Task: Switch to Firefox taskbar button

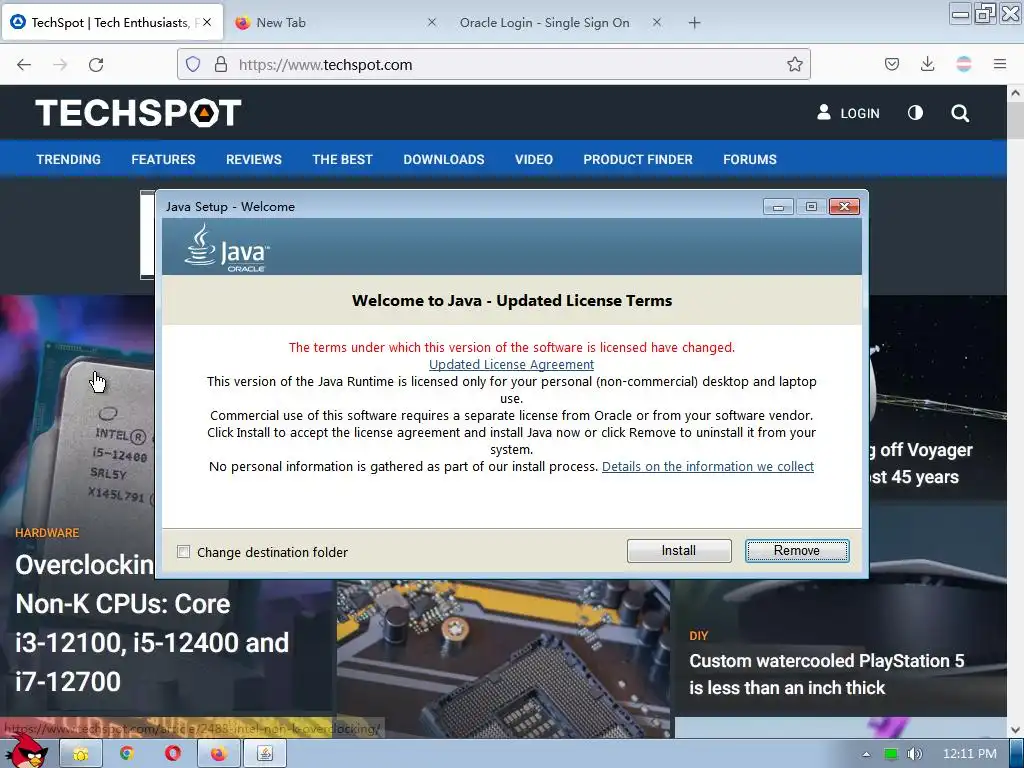Action: coord(218,754)
